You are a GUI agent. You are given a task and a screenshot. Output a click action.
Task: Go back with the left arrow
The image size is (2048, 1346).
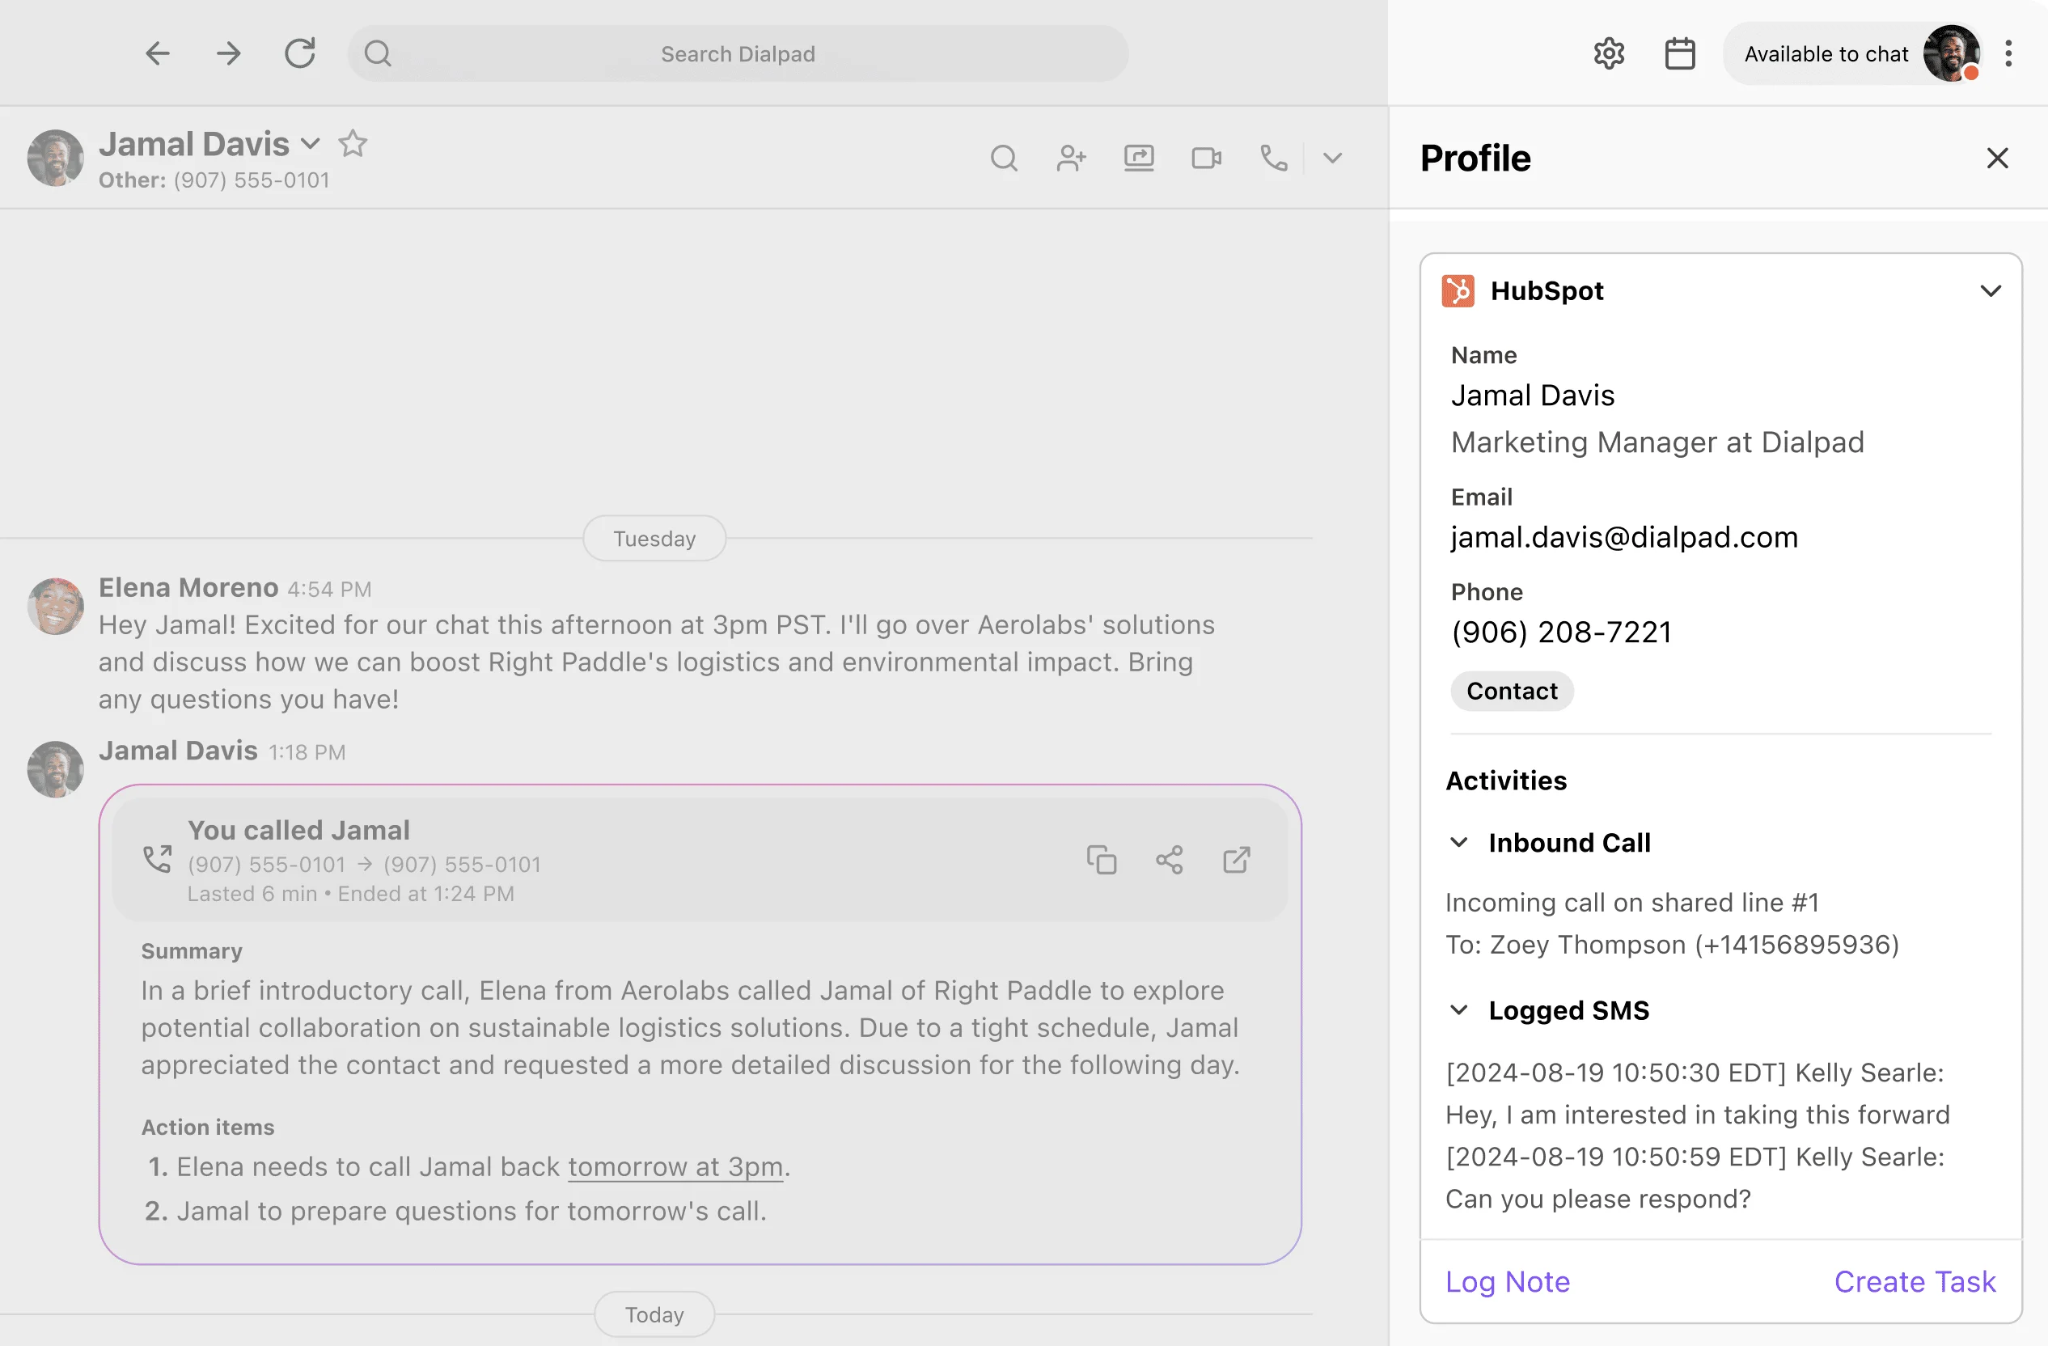tap(158, 53)
